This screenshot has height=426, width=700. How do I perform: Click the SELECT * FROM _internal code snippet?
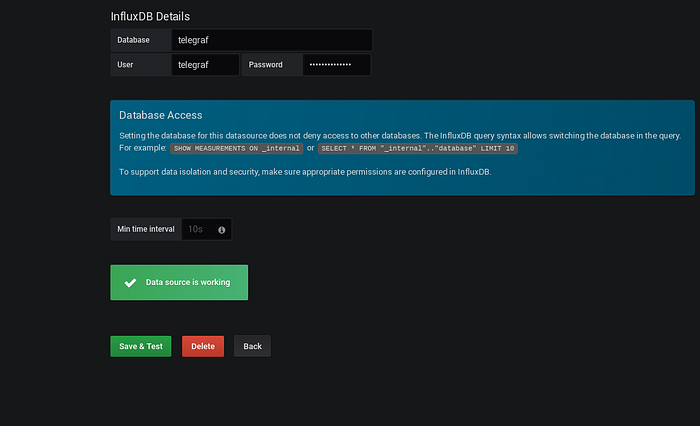pyautogui.click(x=418, y=148)
